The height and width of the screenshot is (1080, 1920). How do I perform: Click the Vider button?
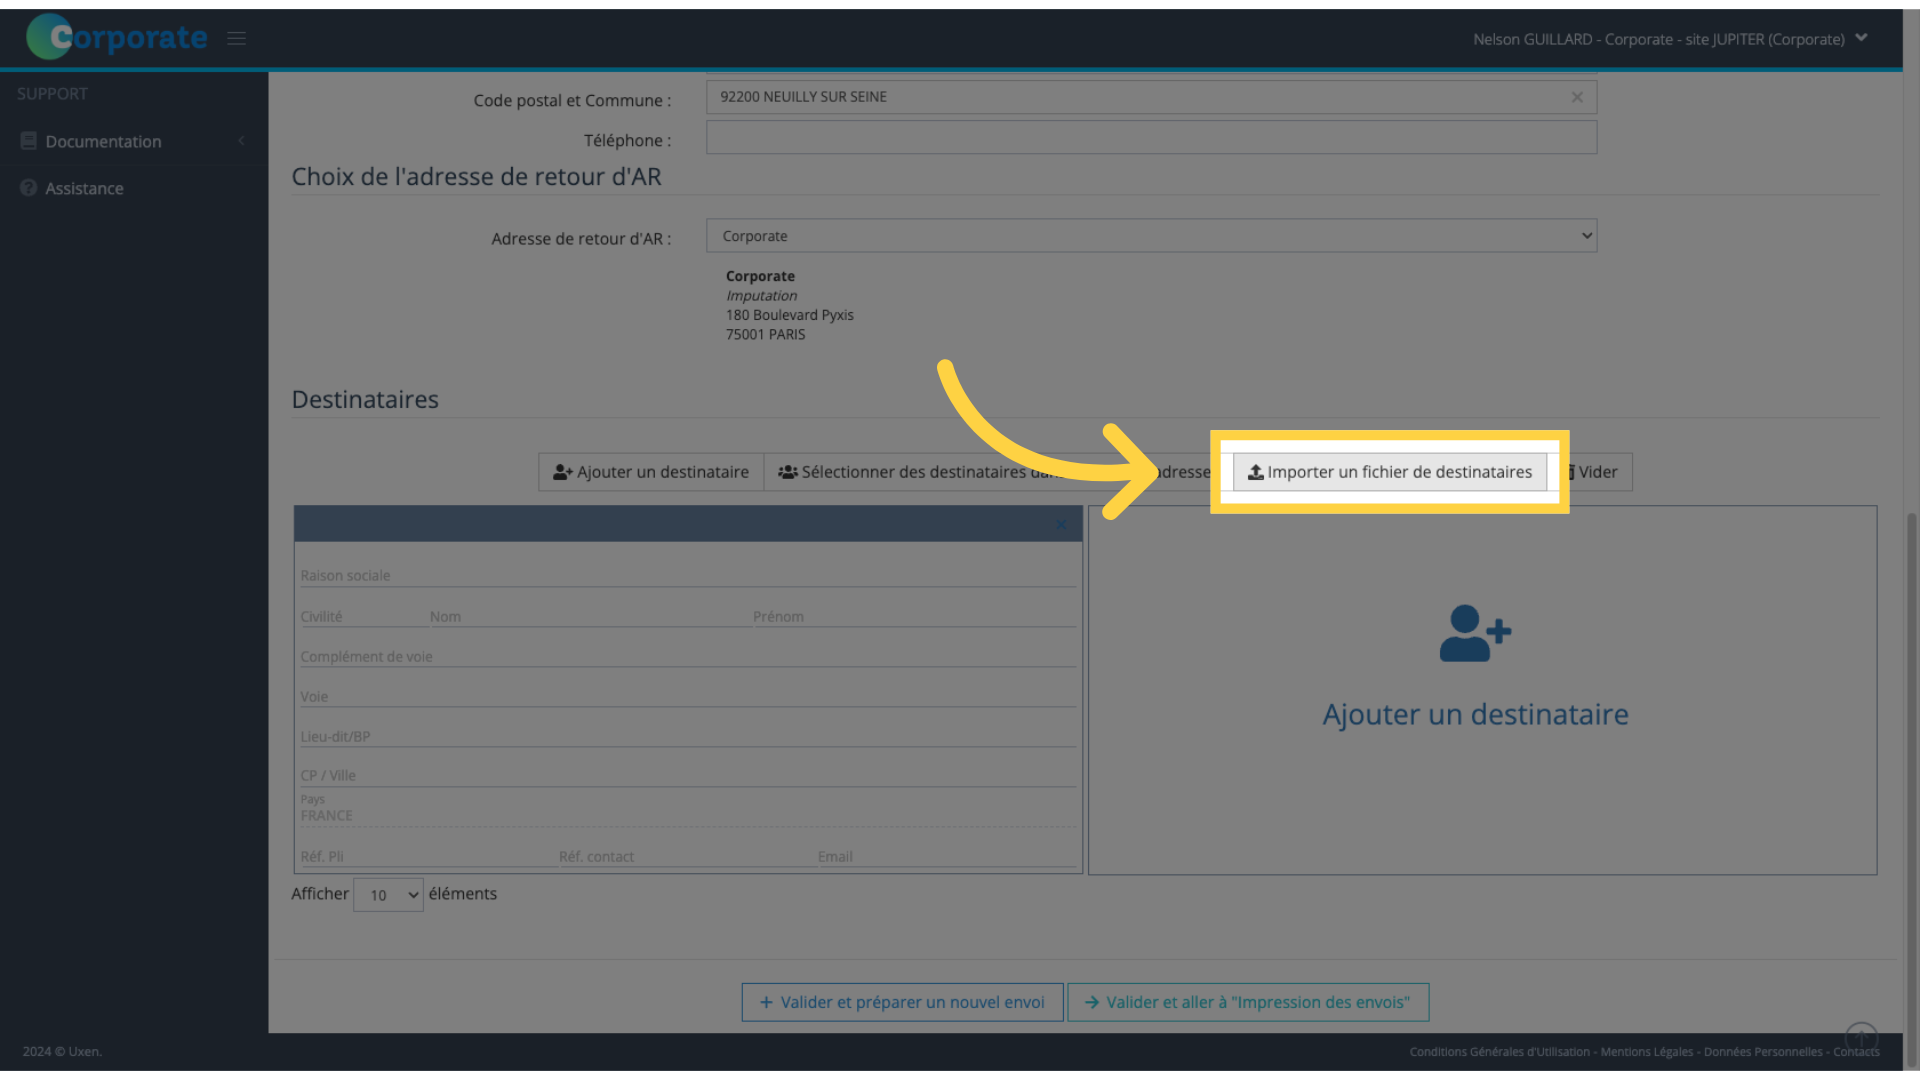coord(1592,472)
